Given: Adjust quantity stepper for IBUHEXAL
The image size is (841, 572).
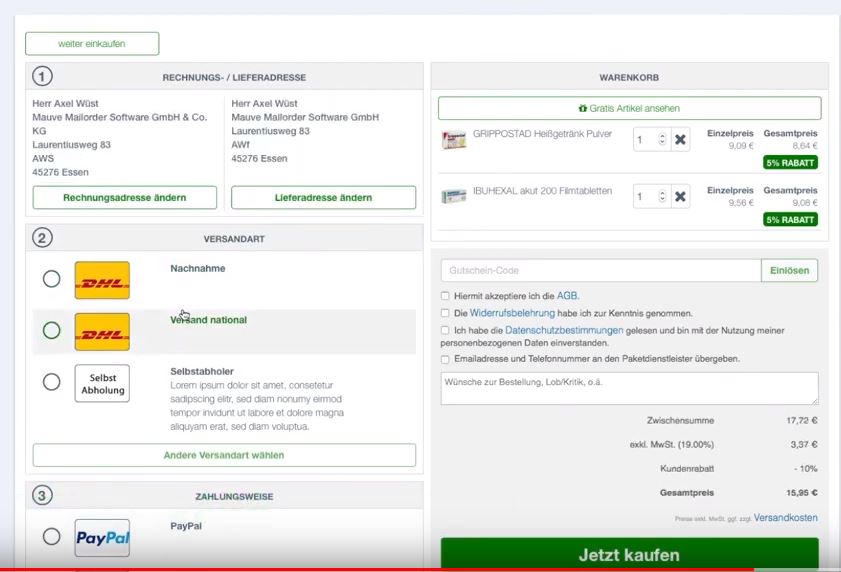Looking at the screenshot, I should [661, 197].
